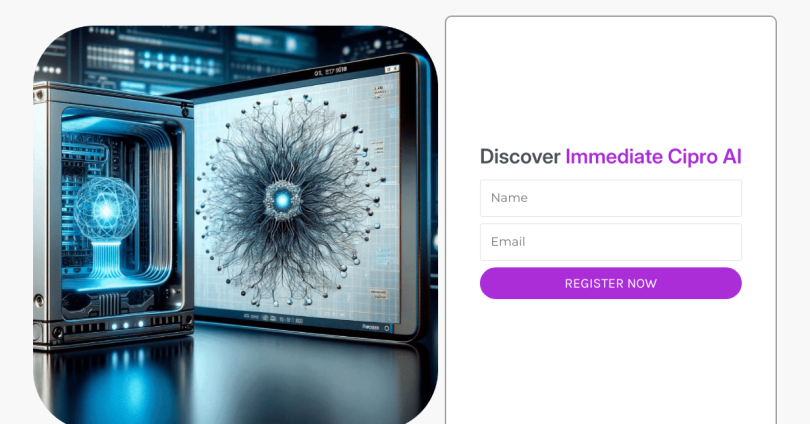Focus the Email input field
Viewport: 810px width, 424px height.
(x=611, y=242)
